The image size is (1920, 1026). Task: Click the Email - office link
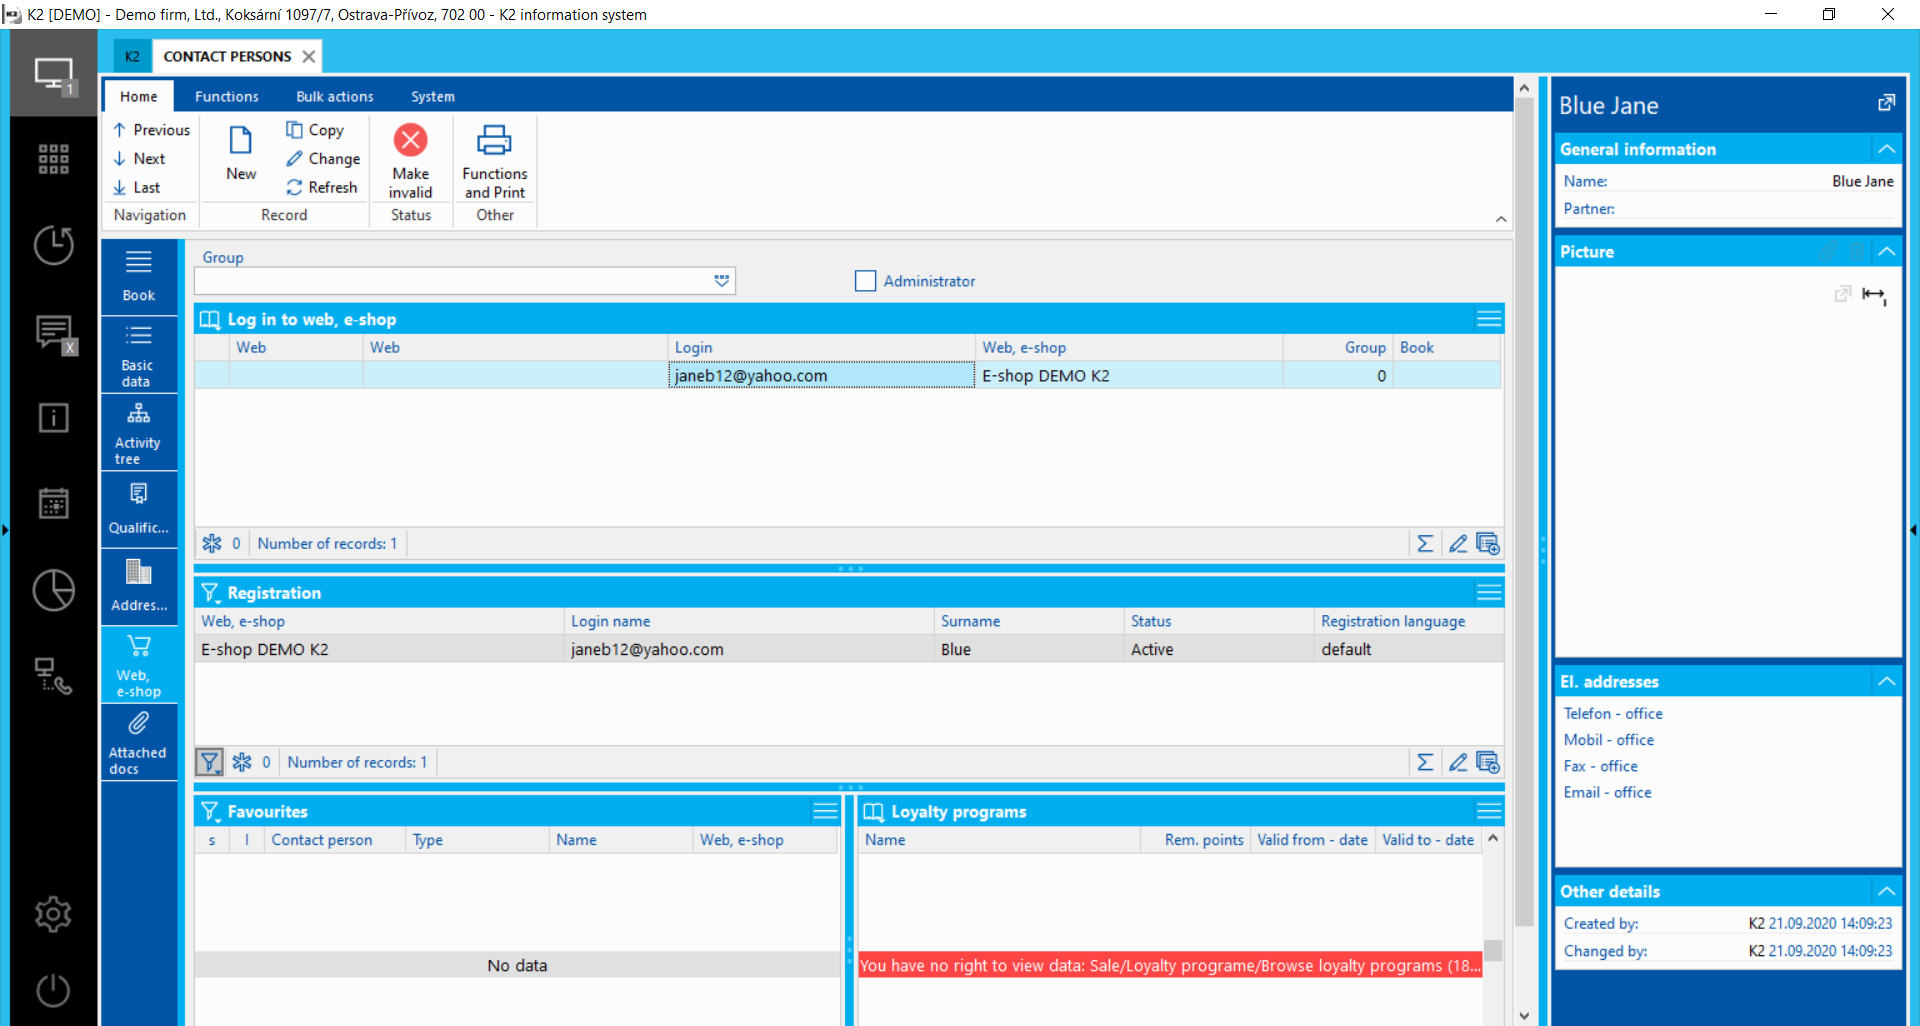click(1607, 792)
